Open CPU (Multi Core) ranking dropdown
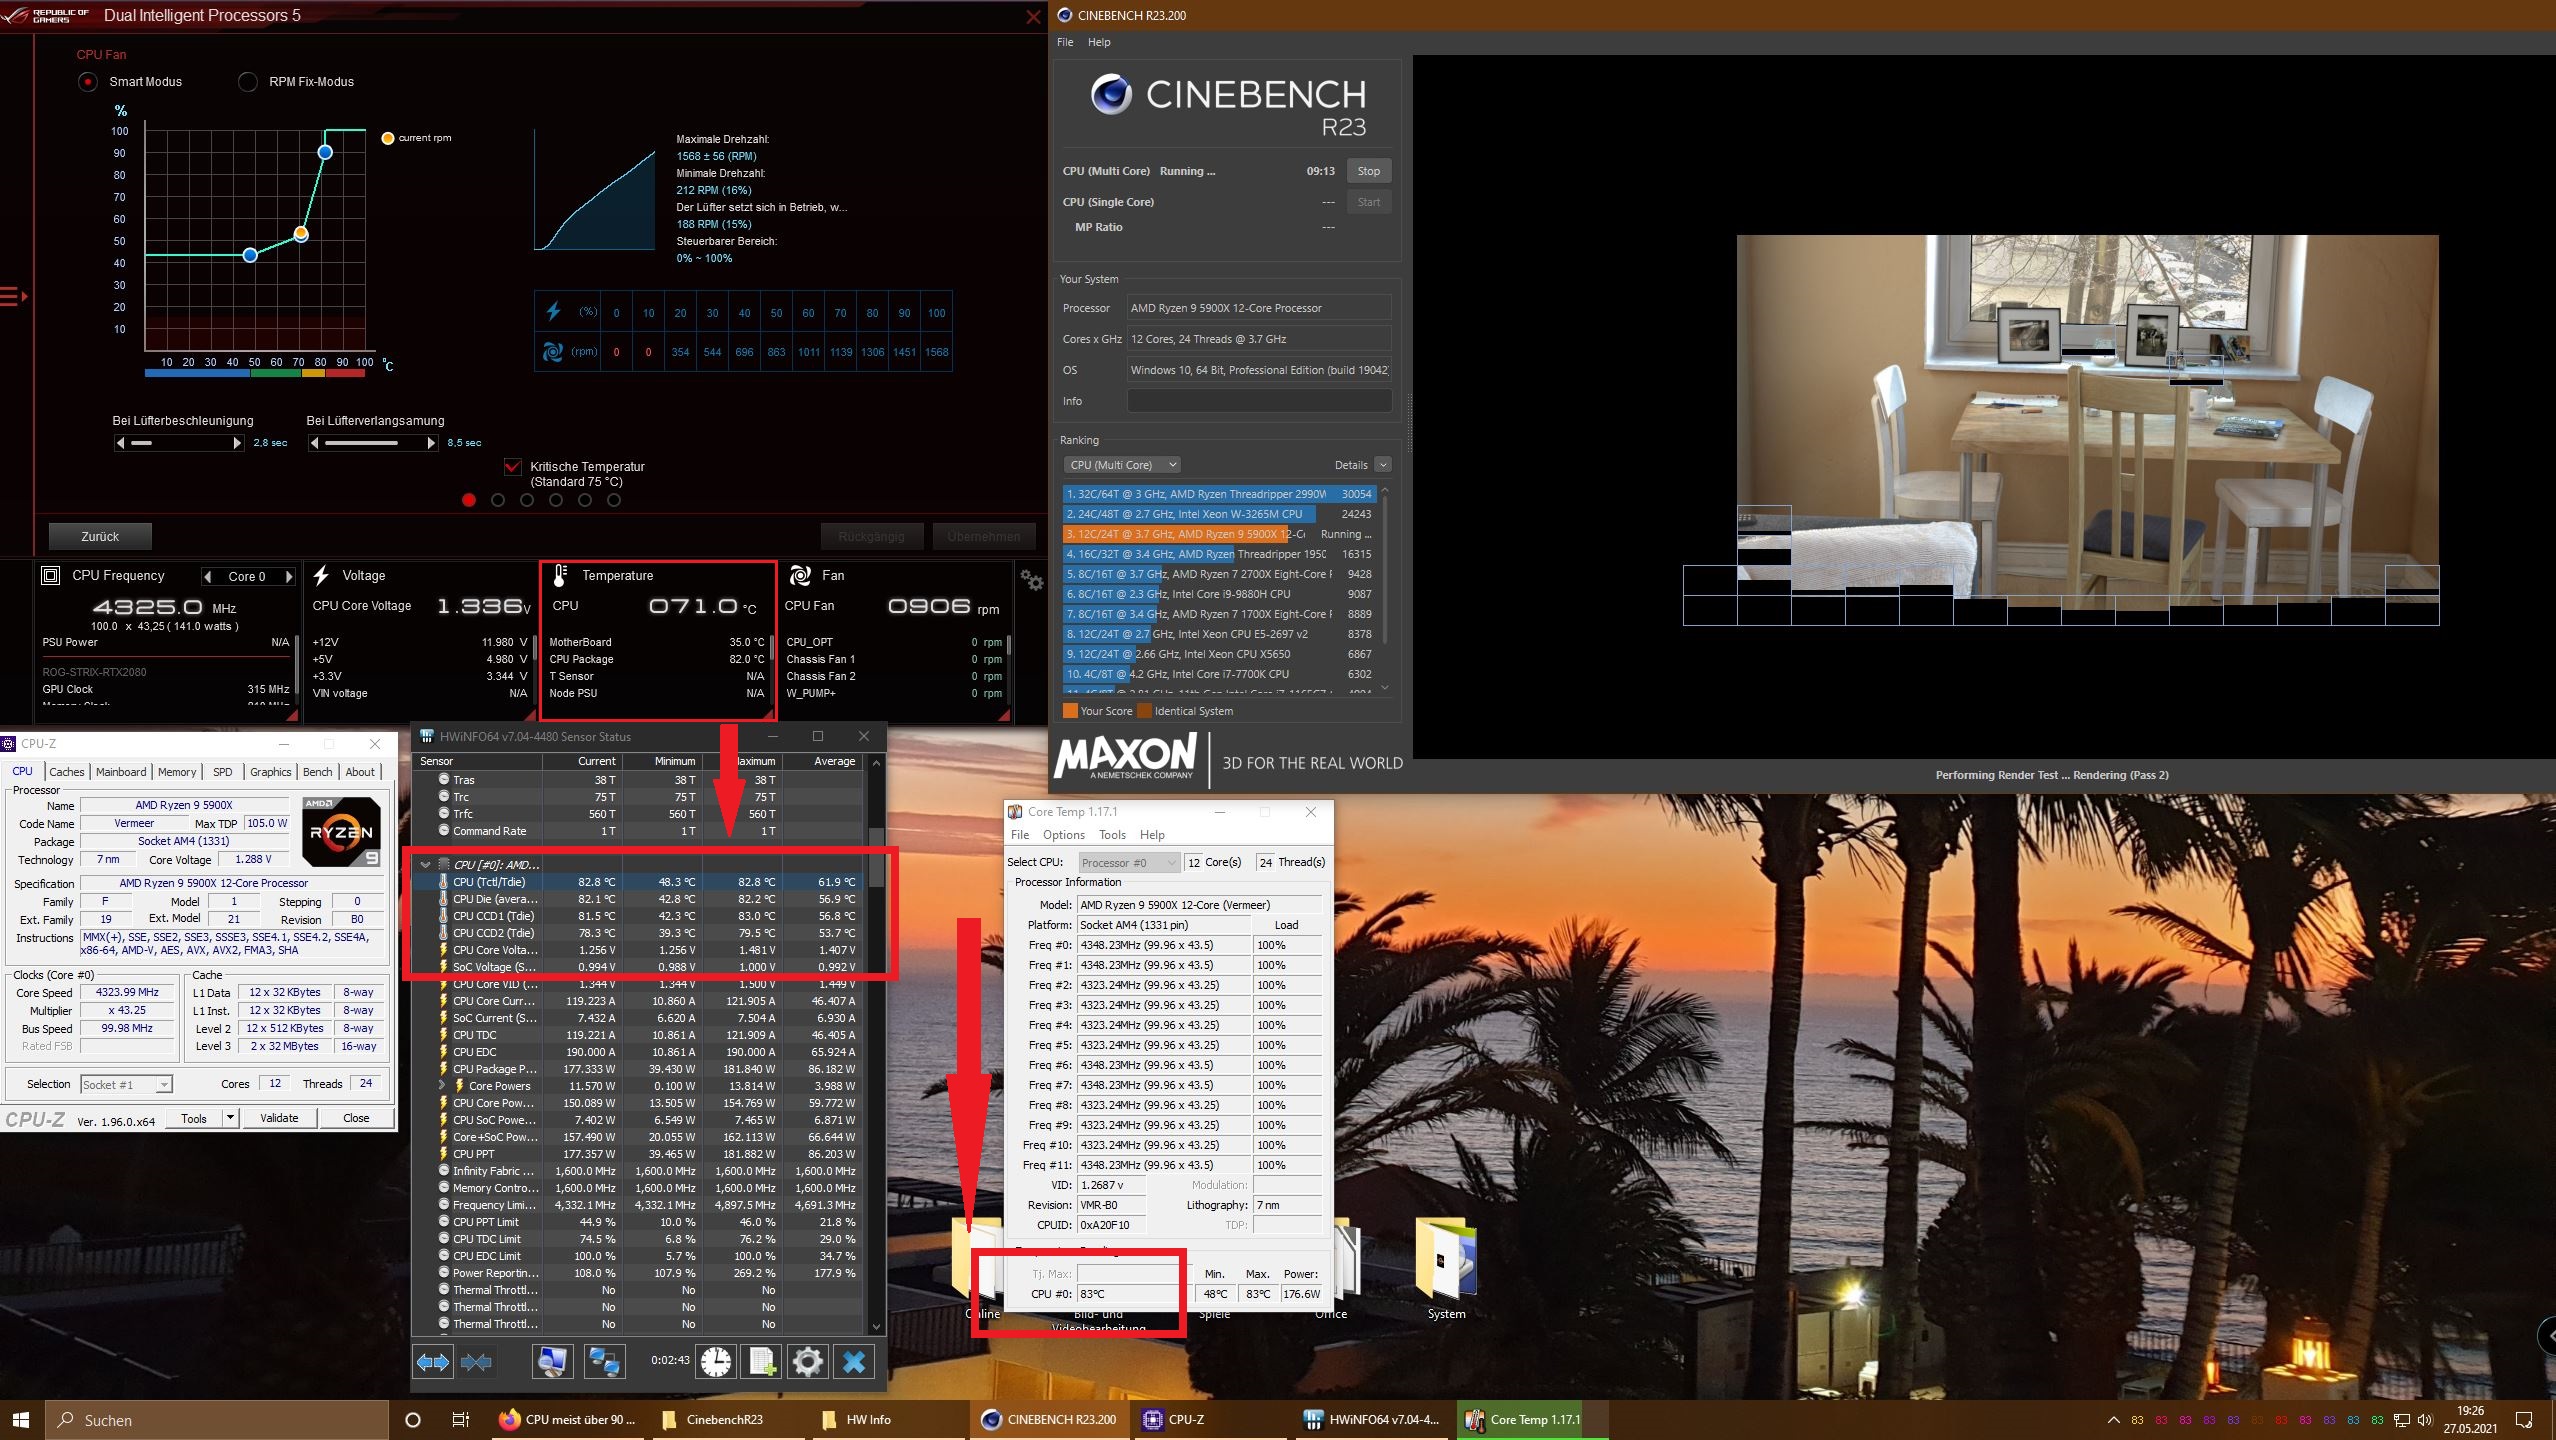Viewport: 2556px width, 1440px height. point(1123,465)
